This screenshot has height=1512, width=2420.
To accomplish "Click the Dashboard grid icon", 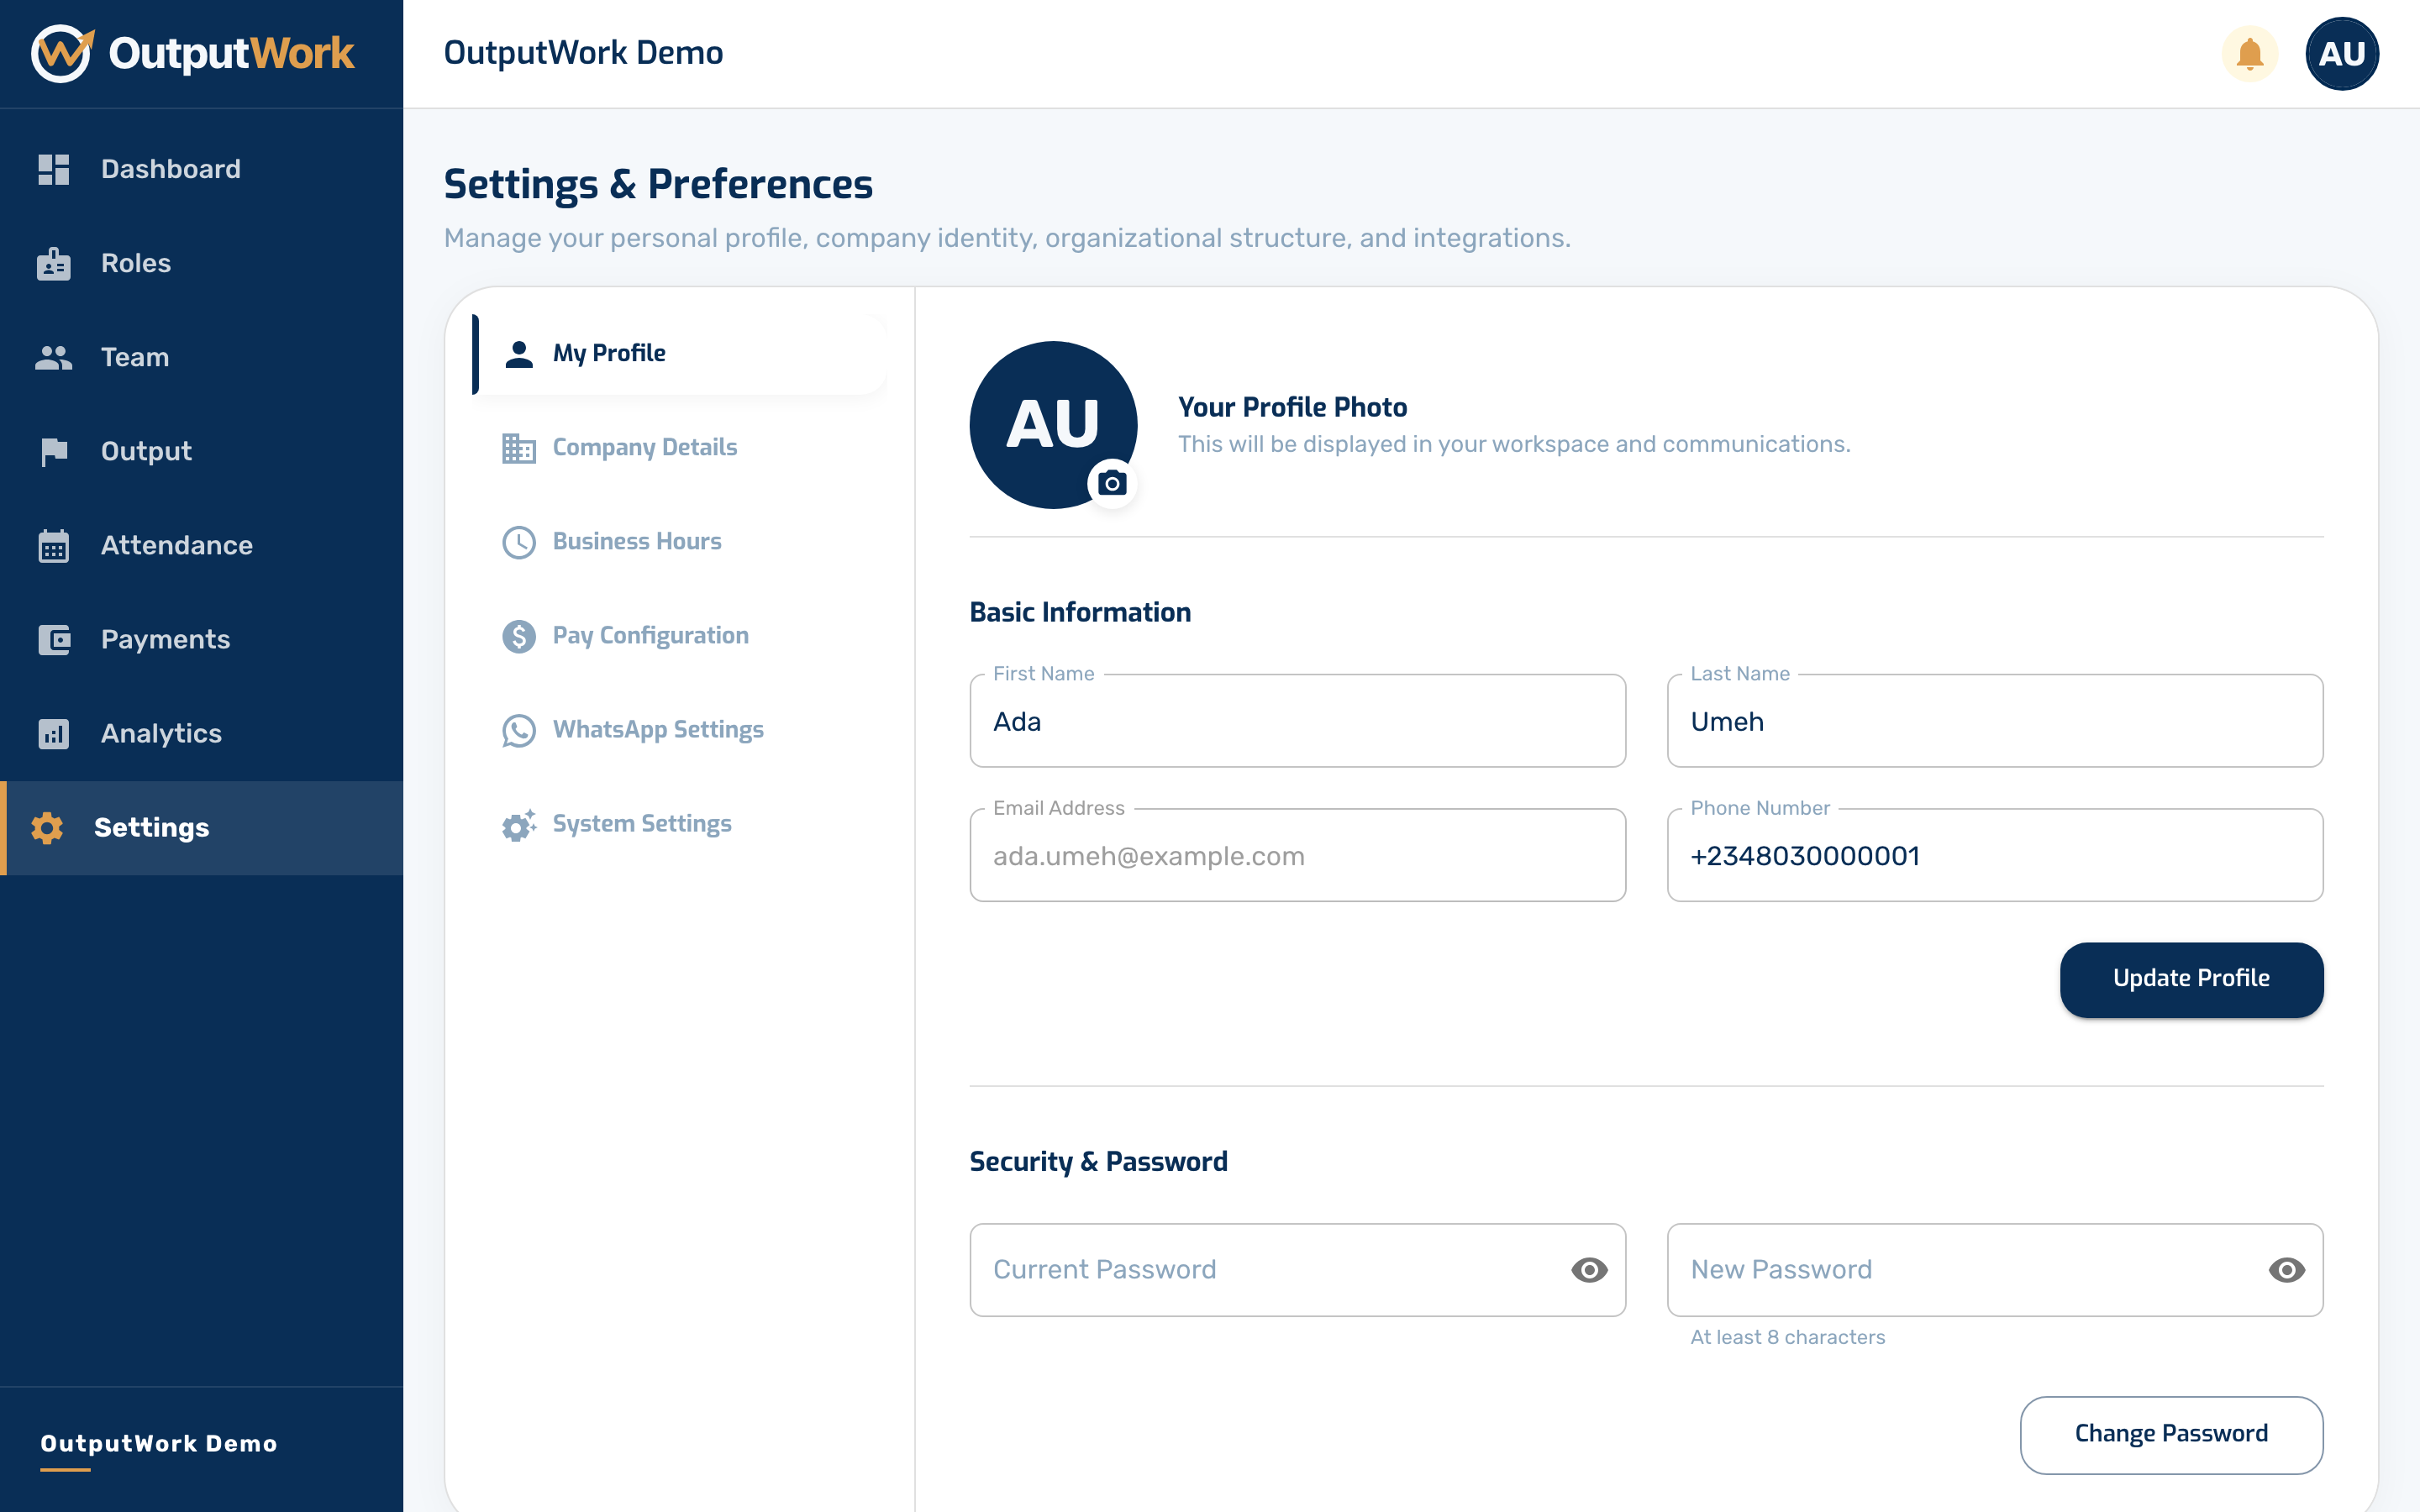I will click(54, 169).
